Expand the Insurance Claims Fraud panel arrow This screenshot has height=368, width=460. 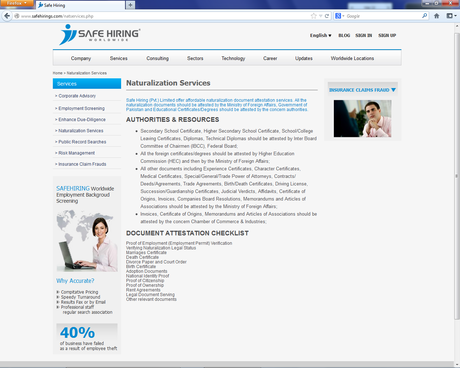(x=393, y=90)
